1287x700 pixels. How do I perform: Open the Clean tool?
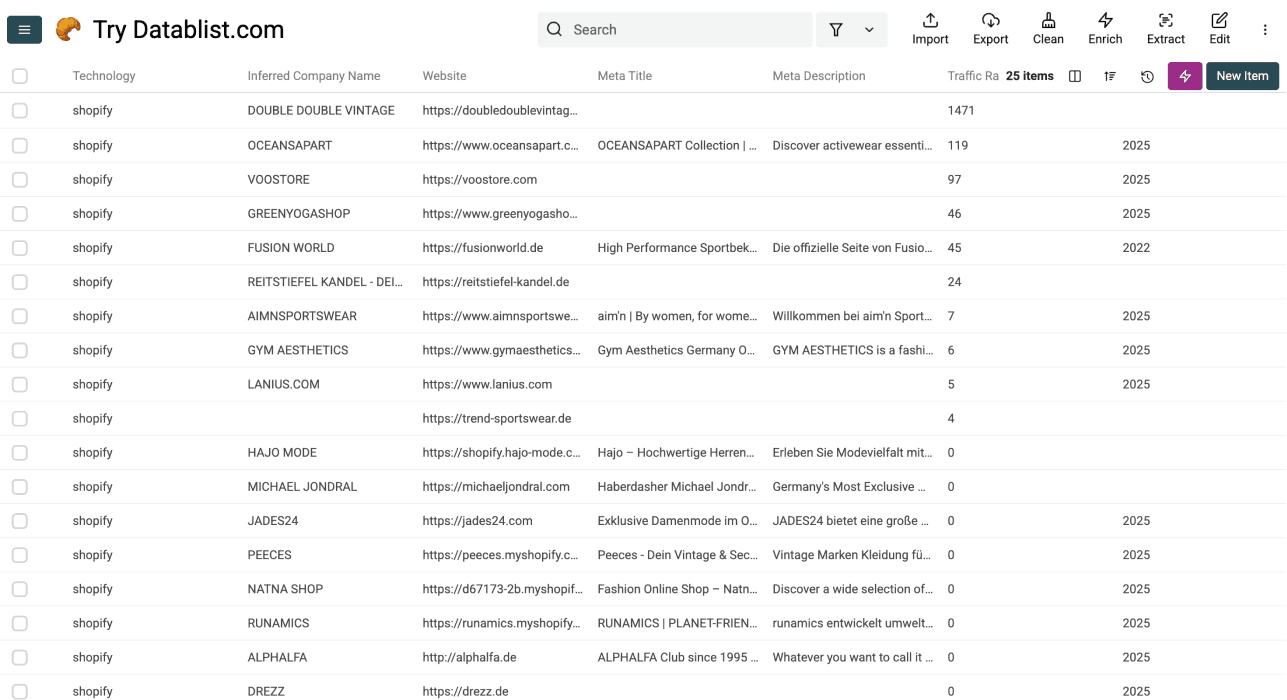[x=1047, y=28]
